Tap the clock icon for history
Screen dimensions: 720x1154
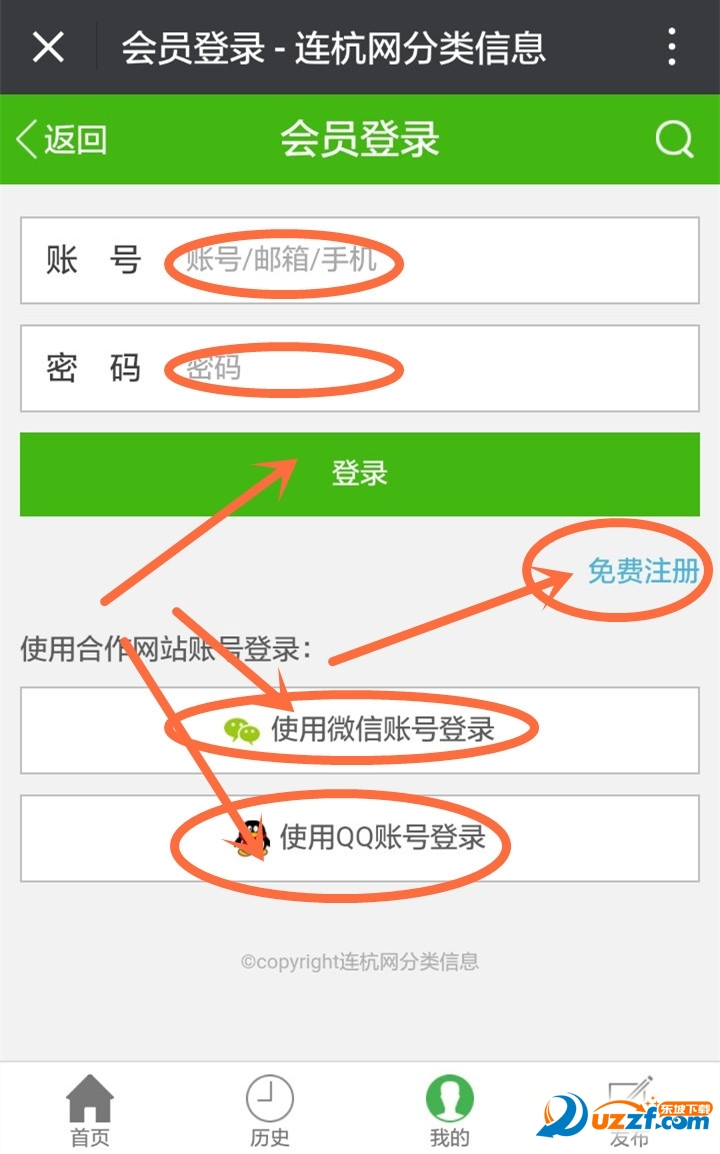(269, 1098)
